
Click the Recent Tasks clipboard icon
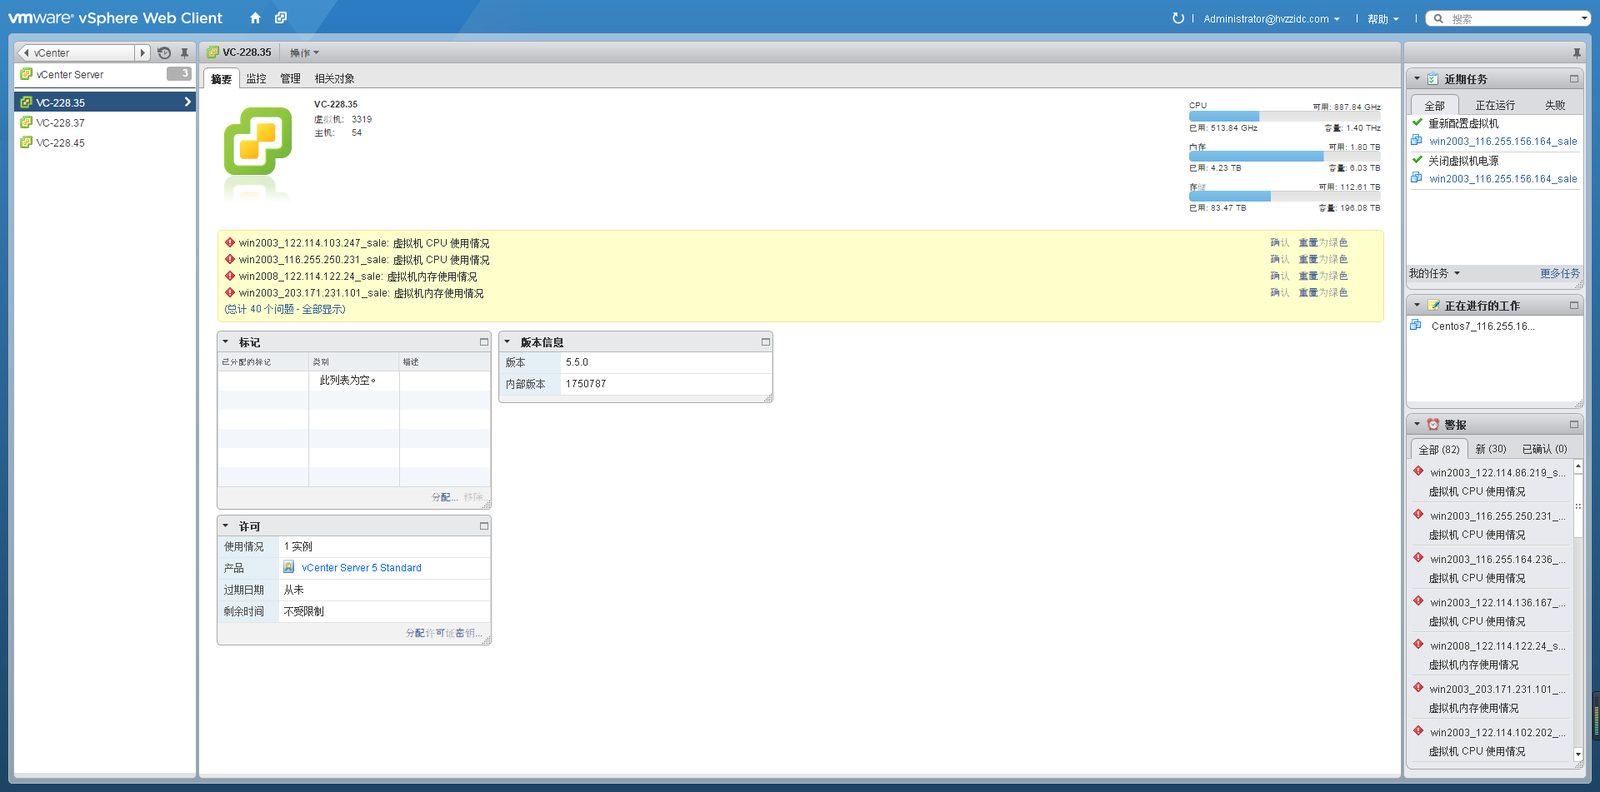tap(1433, 79)
